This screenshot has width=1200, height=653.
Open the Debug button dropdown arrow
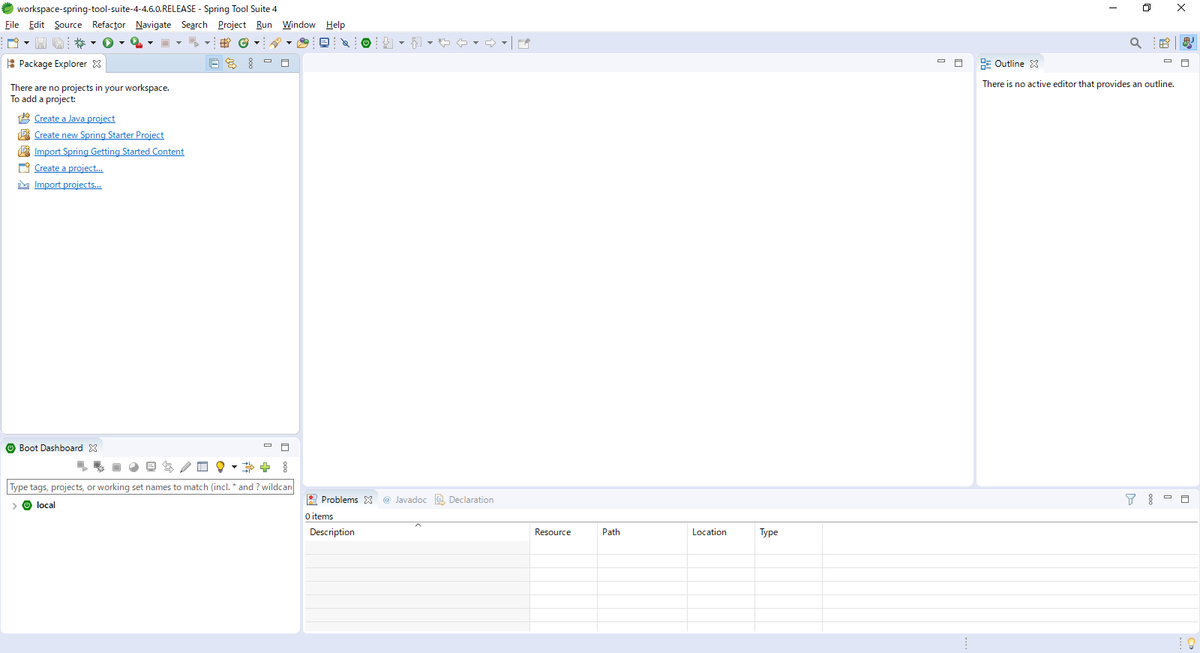click(x=91, y=42)
